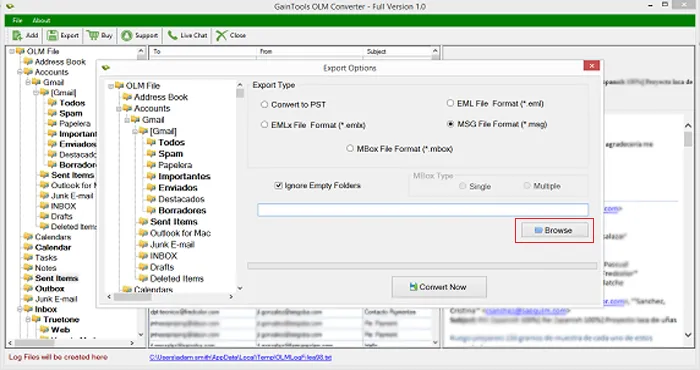The width and height of the screenshot is (700, 370).
Task: Collapse [Gmail] node in dialog tree
Action: click(x=135, y=132)
